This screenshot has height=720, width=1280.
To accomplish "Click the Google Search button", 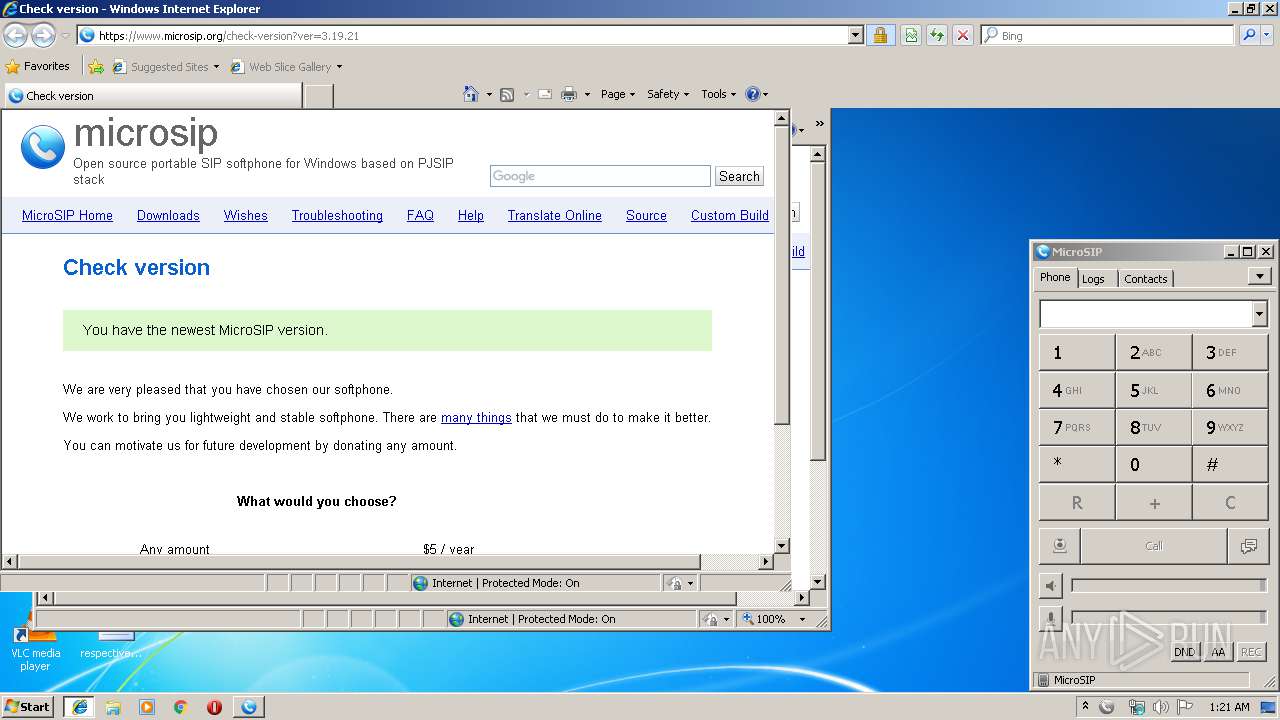I will tap(739, 176).
